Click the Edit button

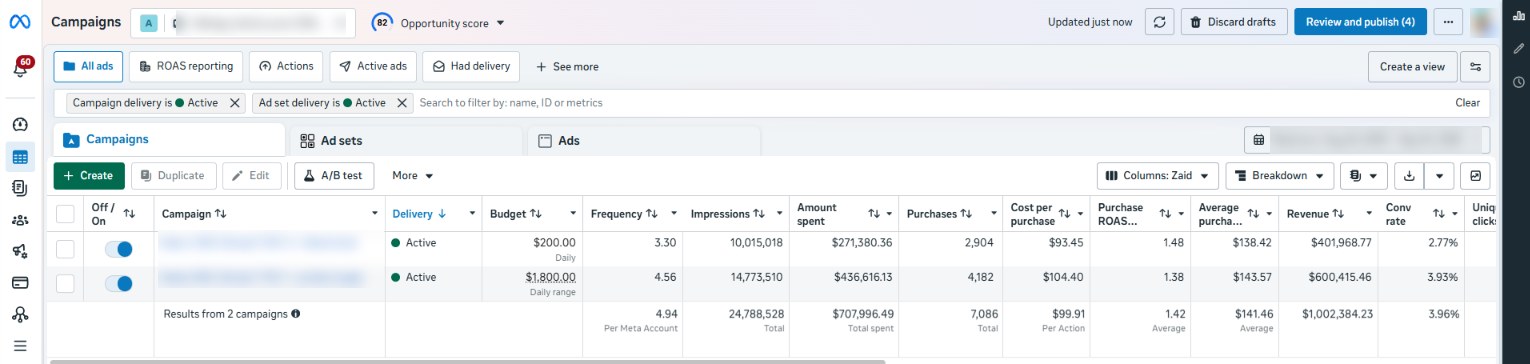[x=252, y=176]
